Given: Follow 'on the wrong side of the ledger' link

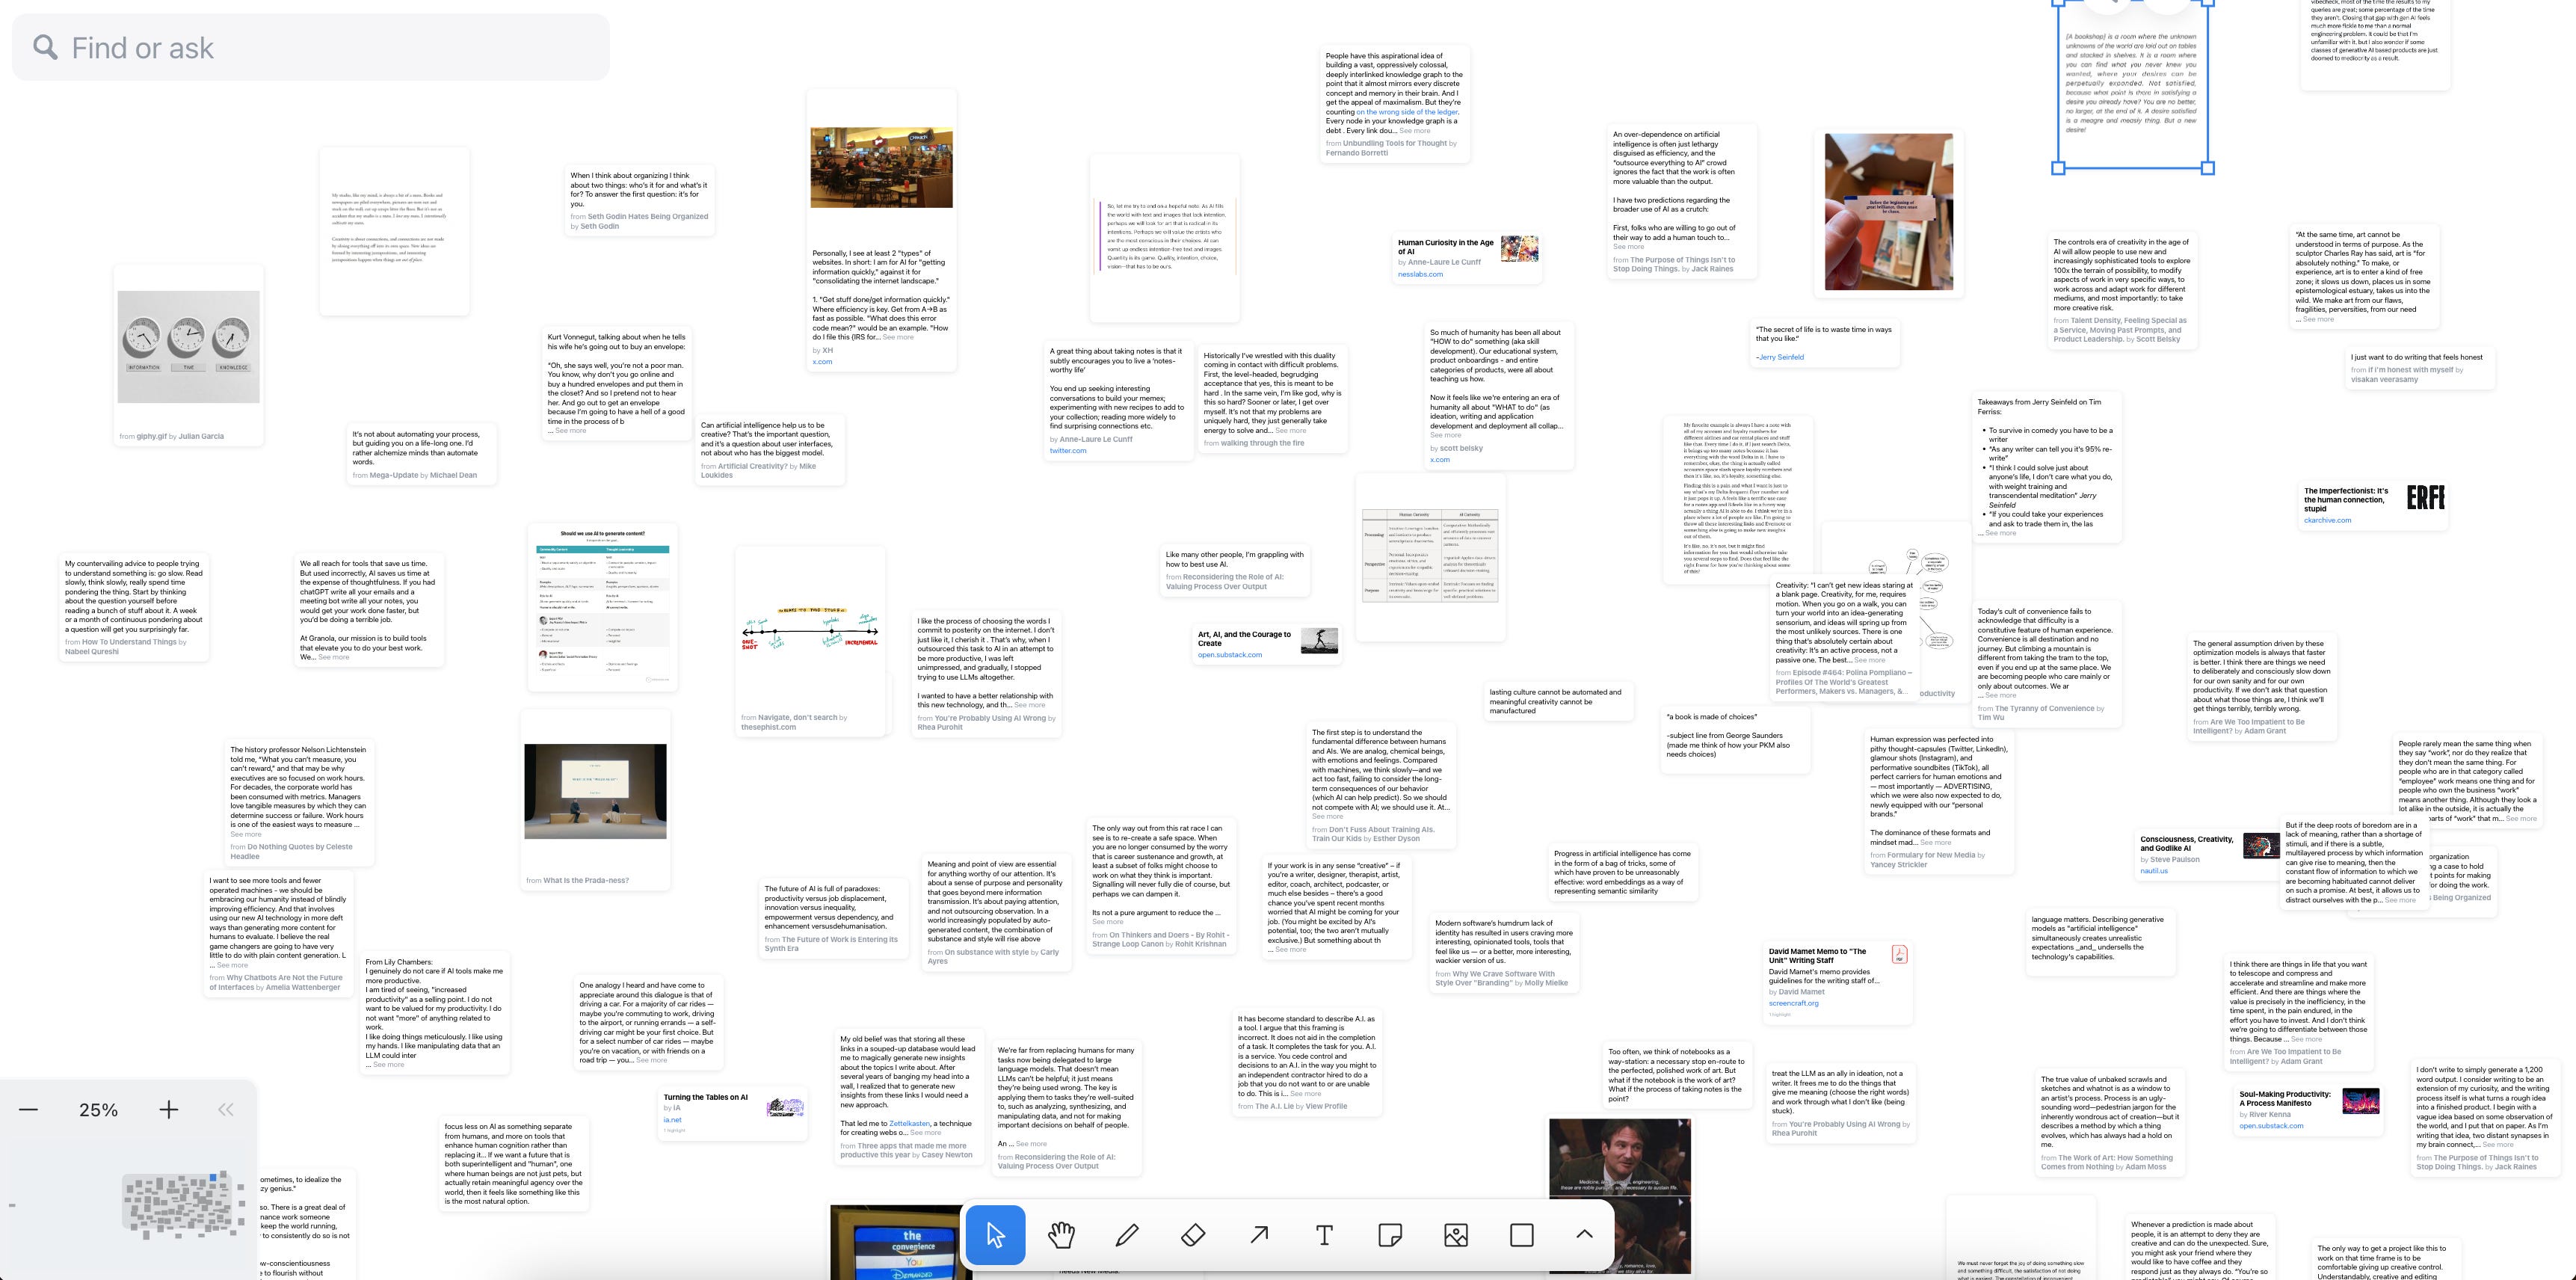Looking at the screenshot, I should click(x=1406, y=112).
